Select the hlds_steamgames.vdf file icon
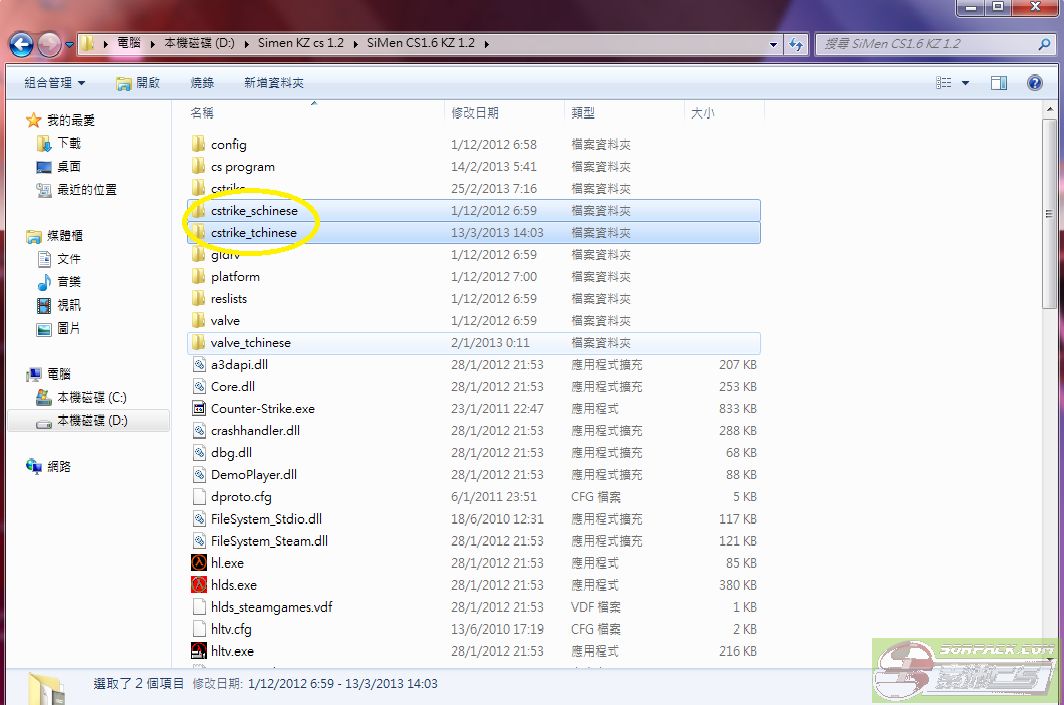The height and width of the screenshot is (705, 1064). [199, 607]
